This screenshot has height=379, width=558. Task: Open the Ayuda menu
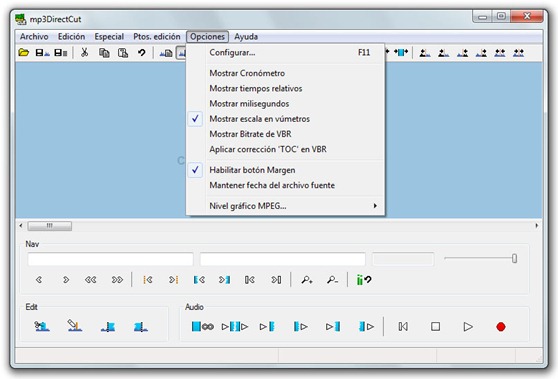pos(246,37)
